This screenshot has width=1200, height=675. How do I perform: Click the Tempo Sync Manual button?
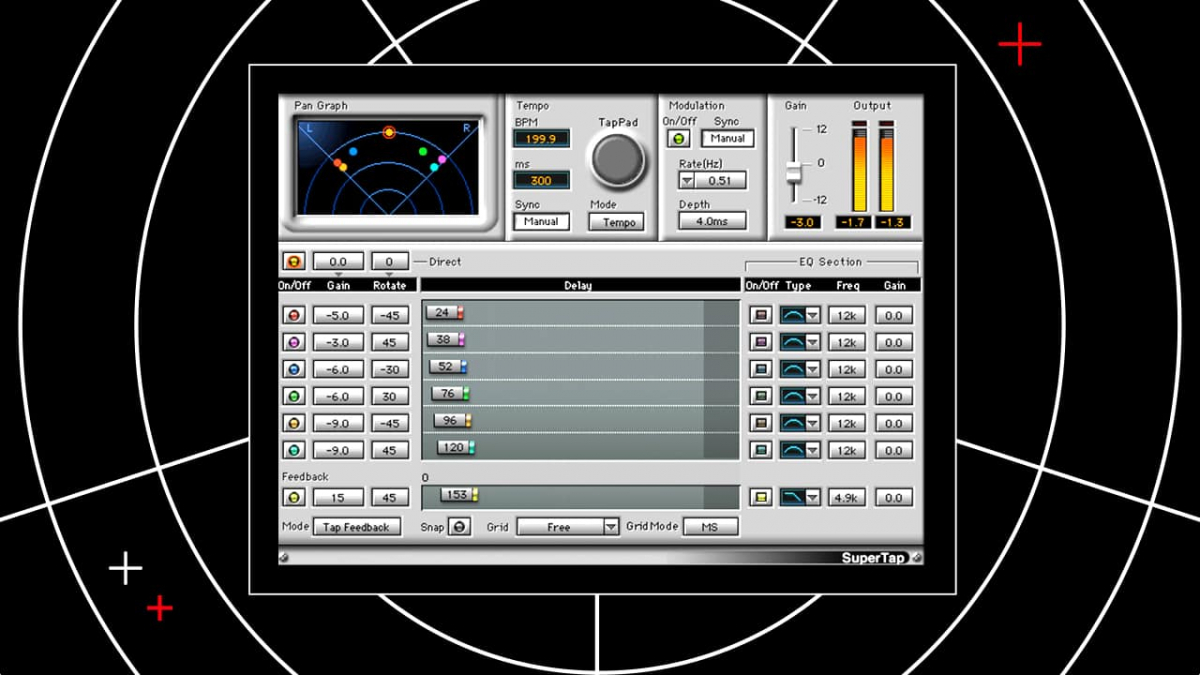542,222
